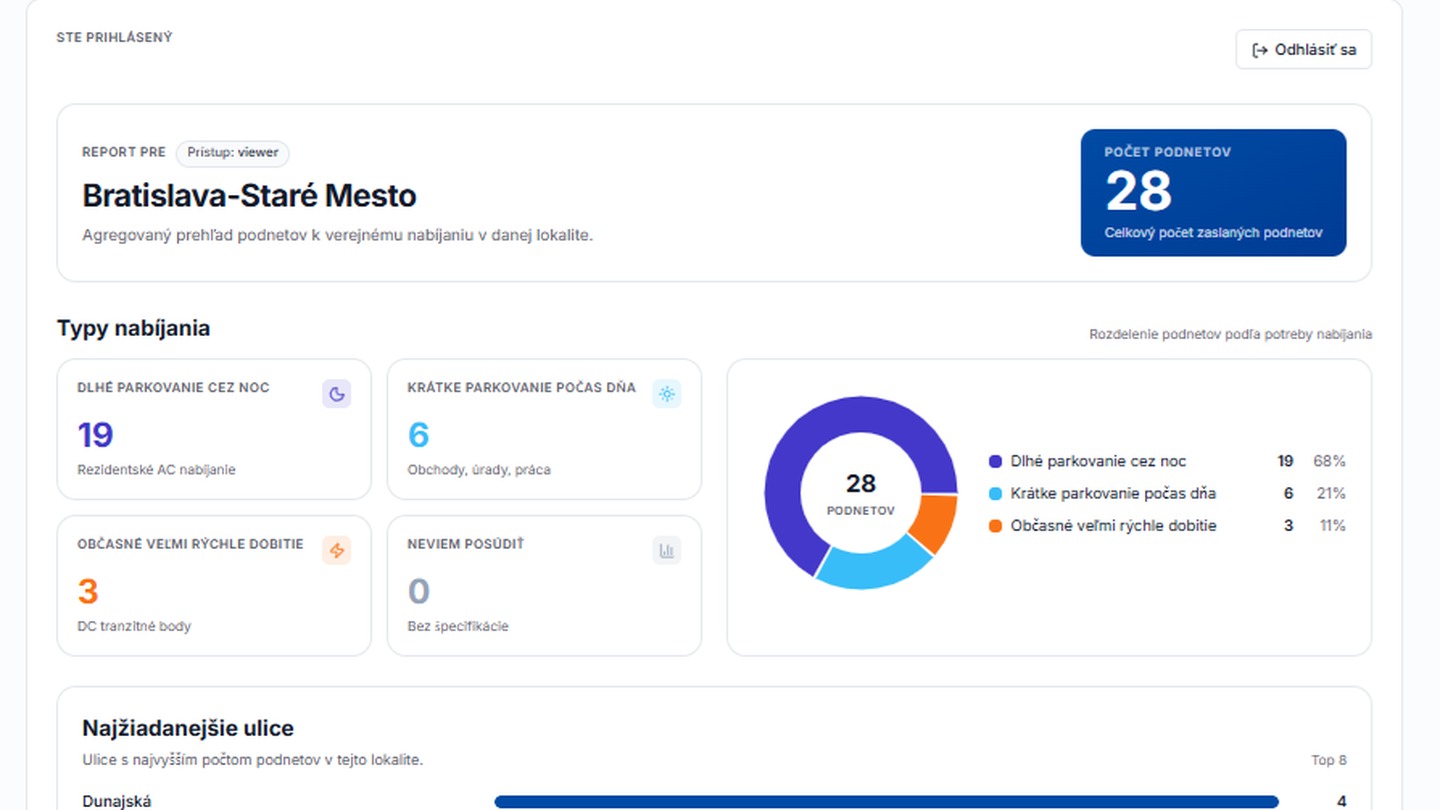Click the Prístup: viewer access badge

(233, 153)
